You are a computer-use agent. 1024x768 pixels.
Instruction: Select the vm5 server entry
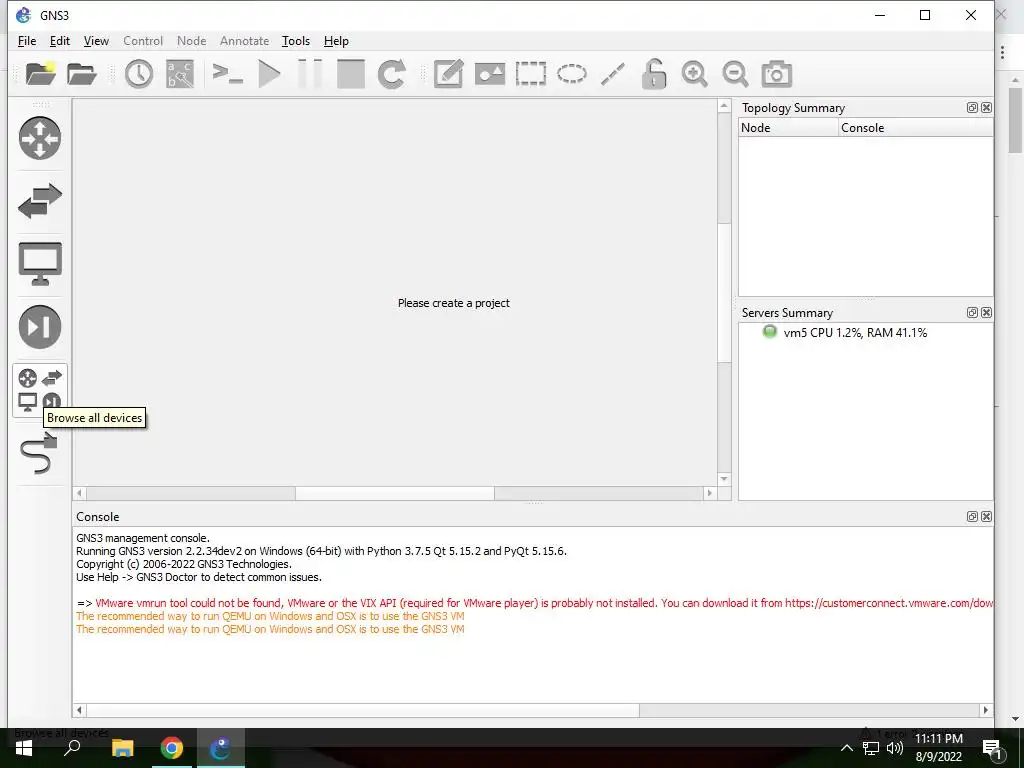(x=855, y=332)
